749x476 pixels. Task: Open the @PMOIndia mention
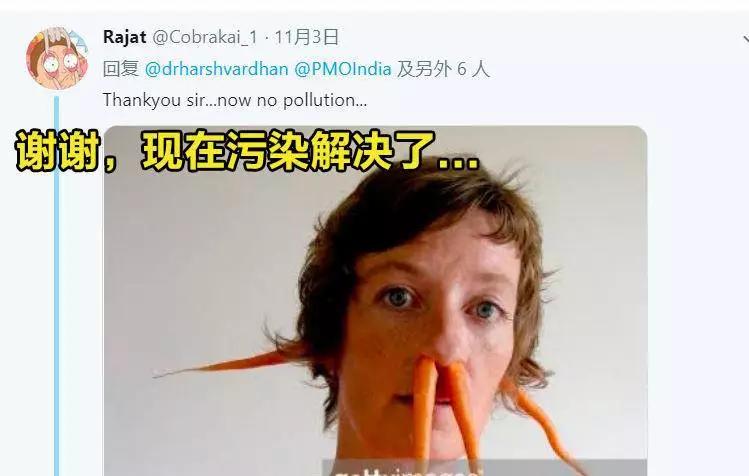342,69
